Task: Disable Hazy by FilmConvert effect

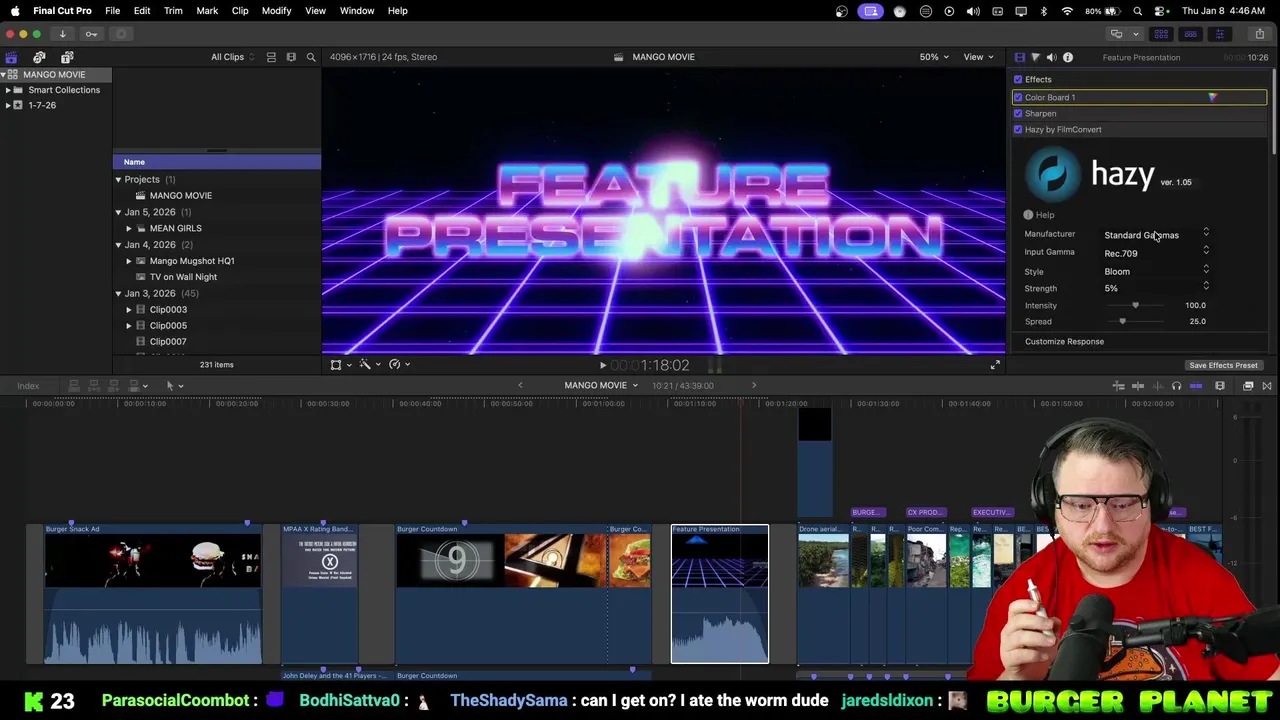Action: point(1018,129)
